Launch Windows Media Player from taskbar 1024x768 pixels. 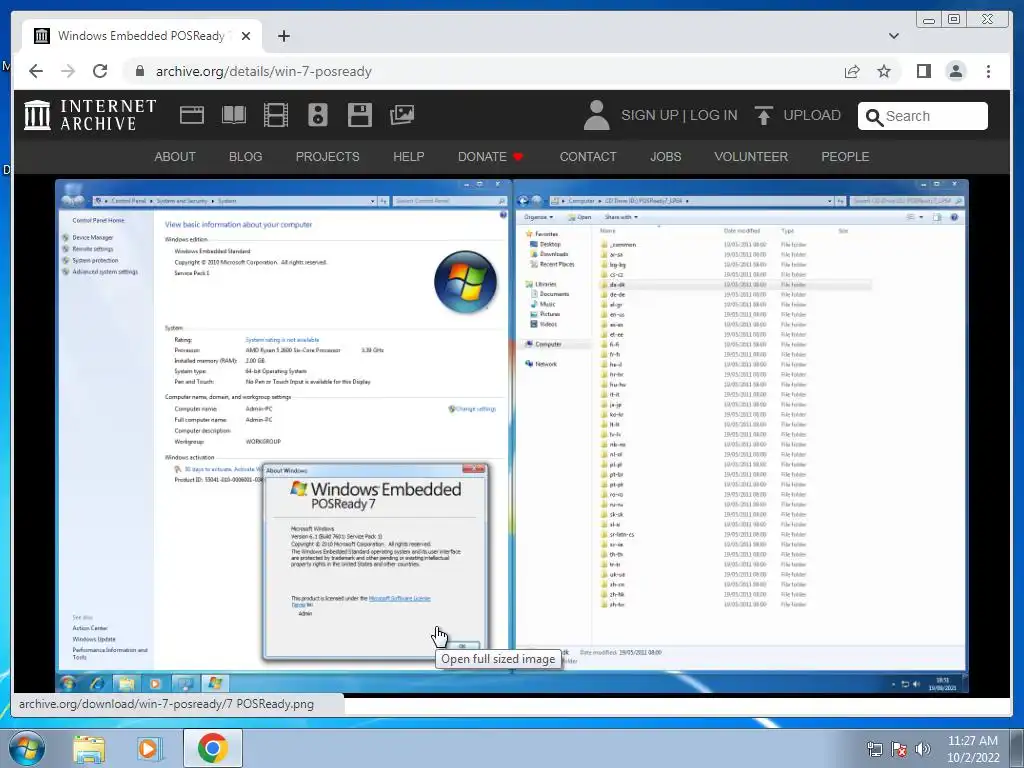point(150,749)
